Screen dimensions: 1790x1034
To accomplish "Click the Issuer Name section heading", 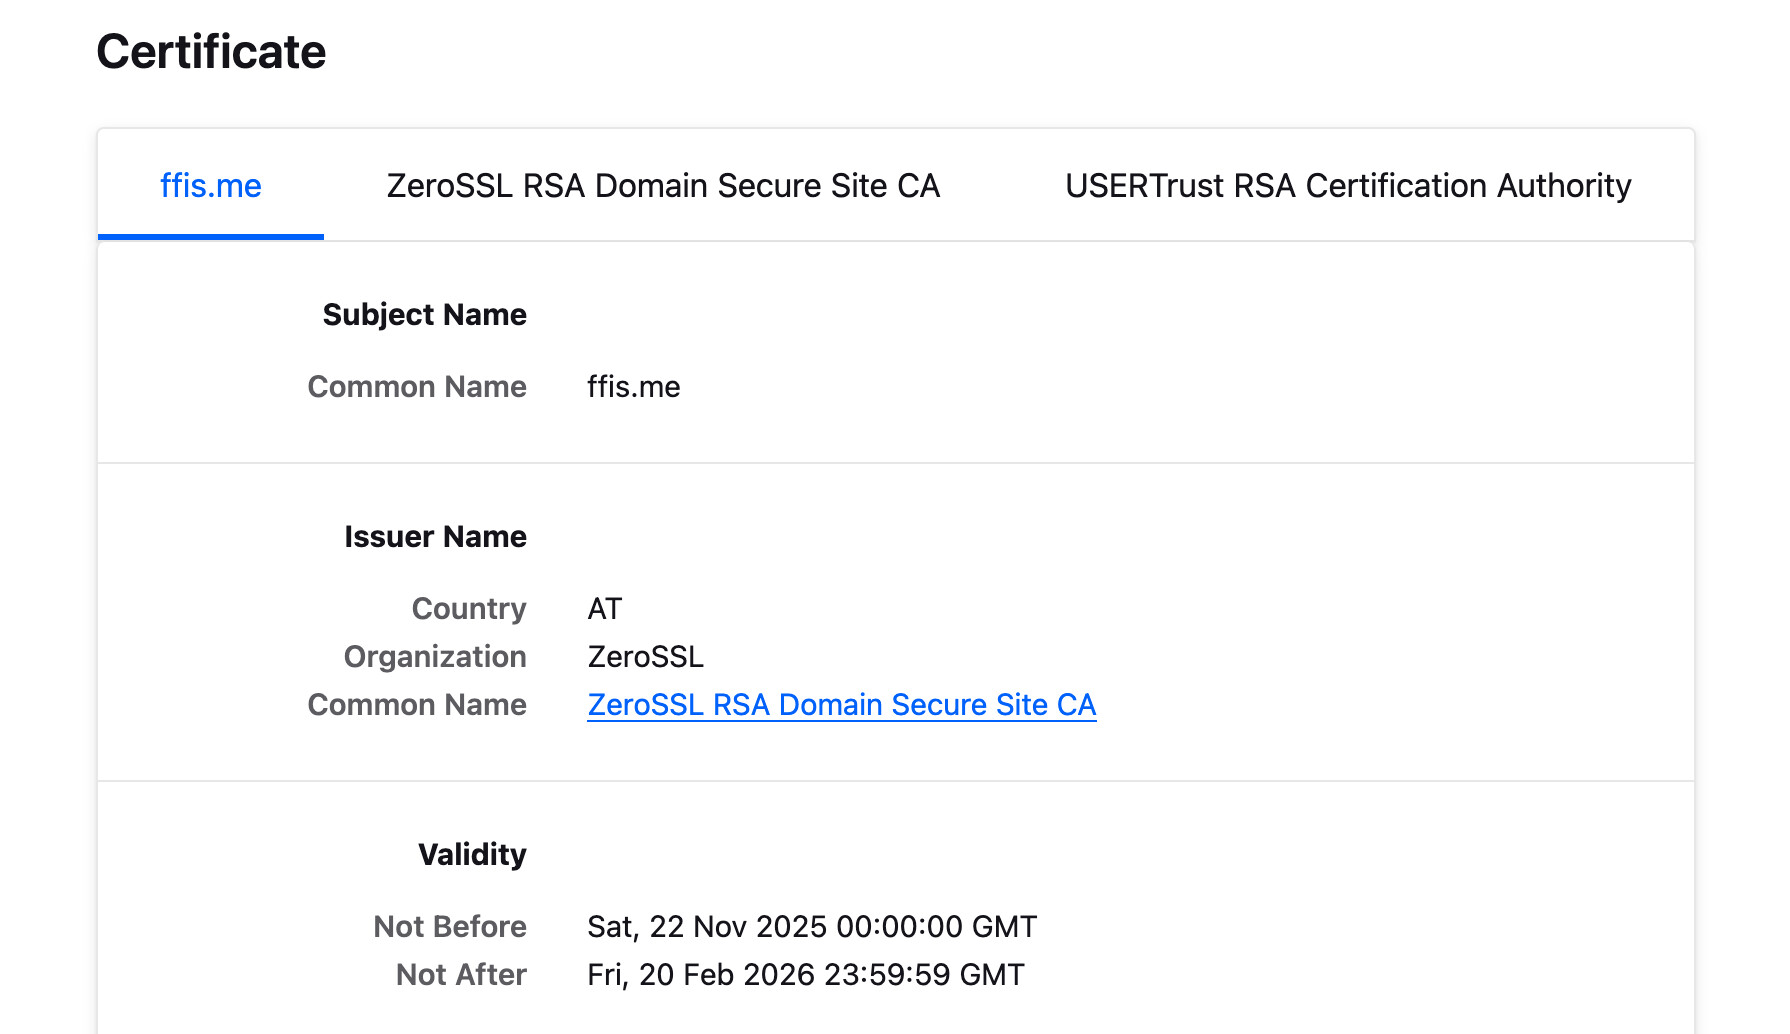I will click(x=435, y=537).
